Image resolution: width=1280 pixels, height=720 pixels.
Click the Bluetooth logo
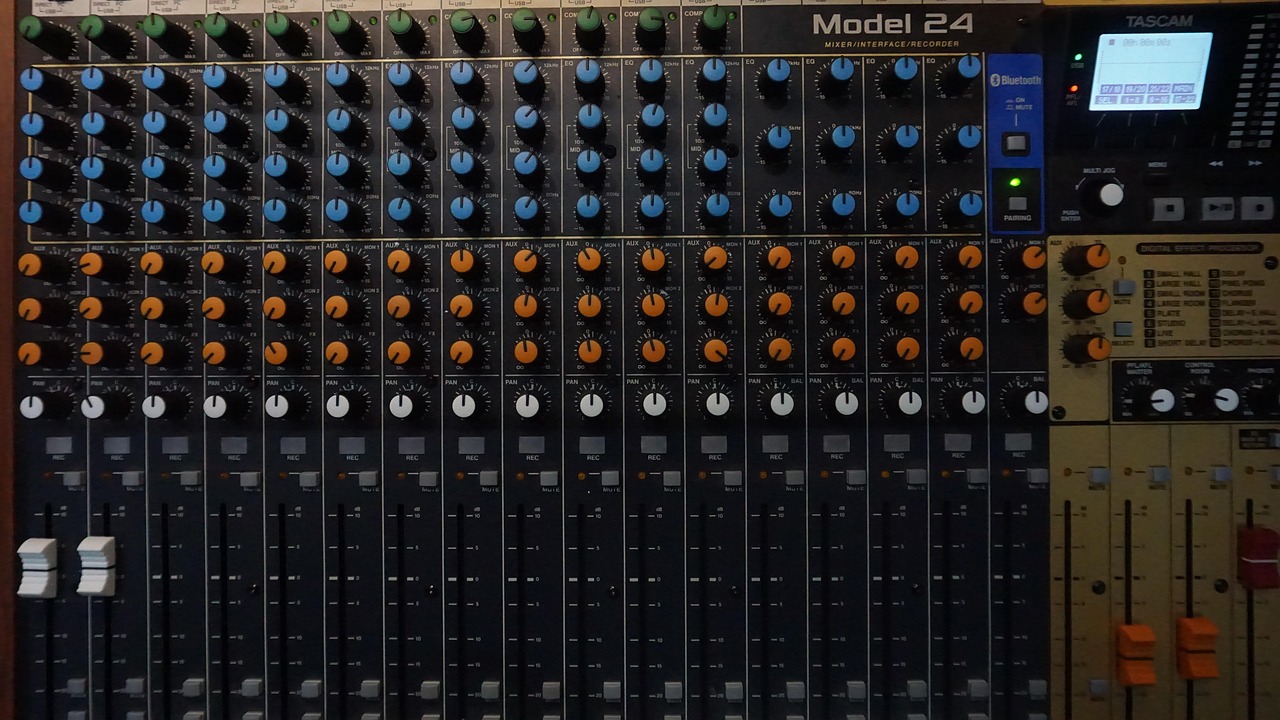point(1015,80)
